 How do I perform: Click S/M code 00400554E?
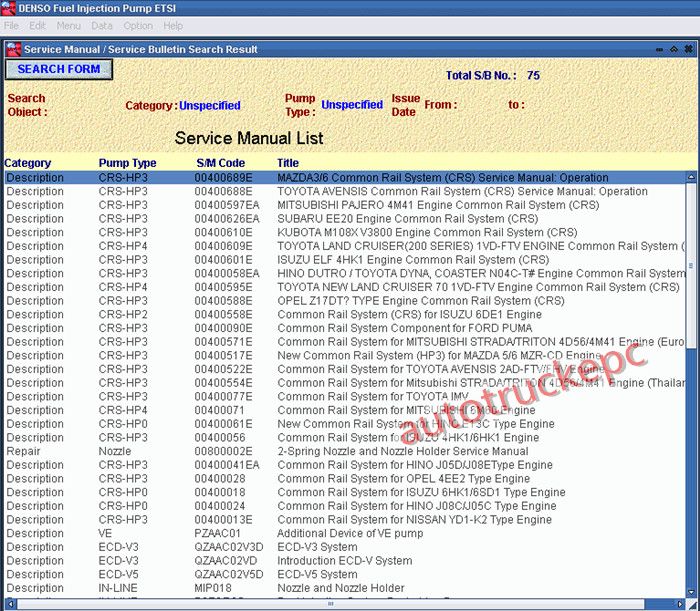223,383
